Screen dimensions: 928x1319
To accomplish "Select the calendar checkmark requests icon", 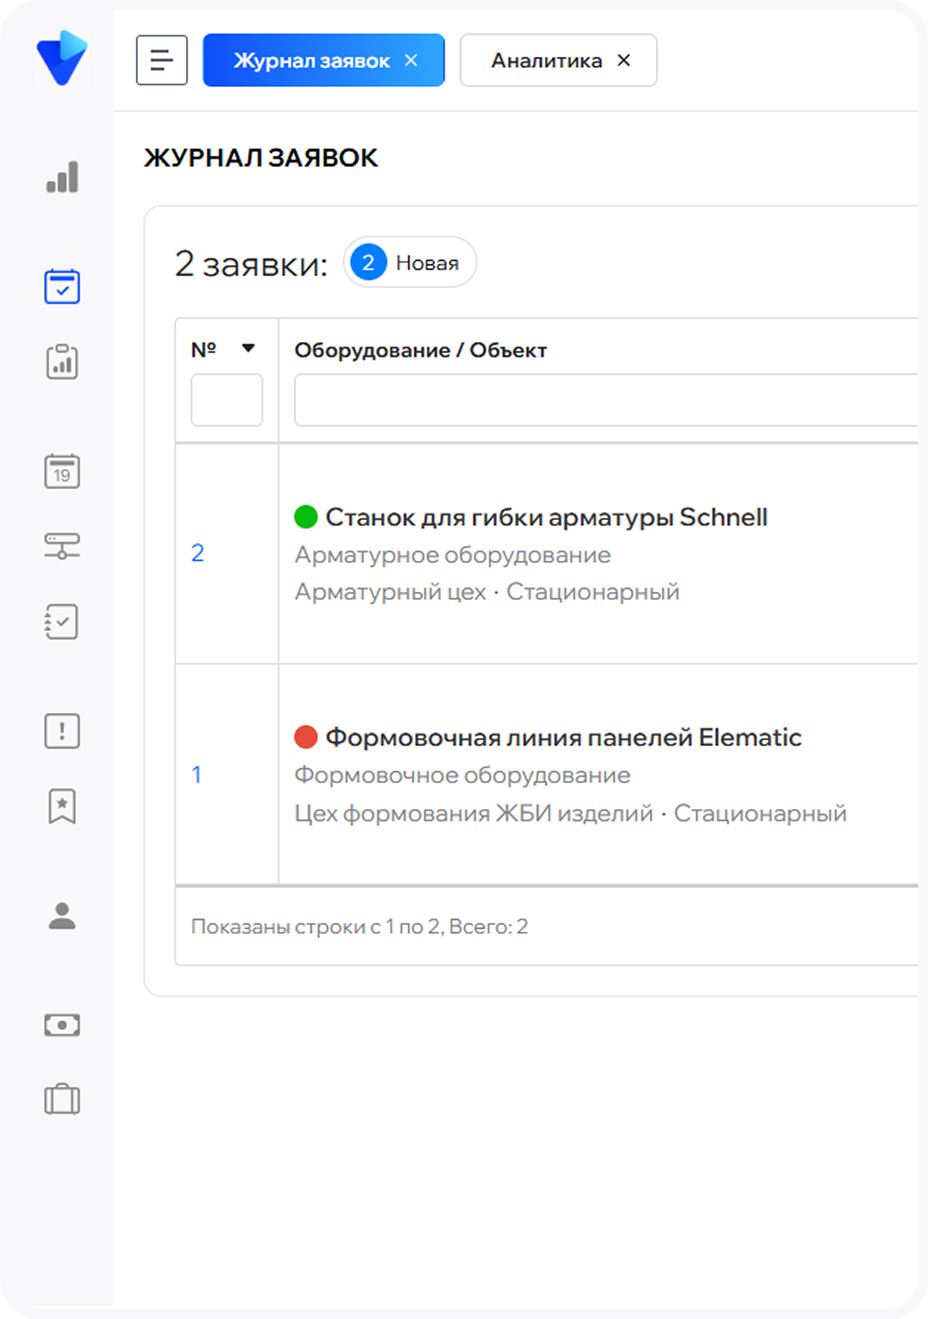I will click(x=62, y=286).
